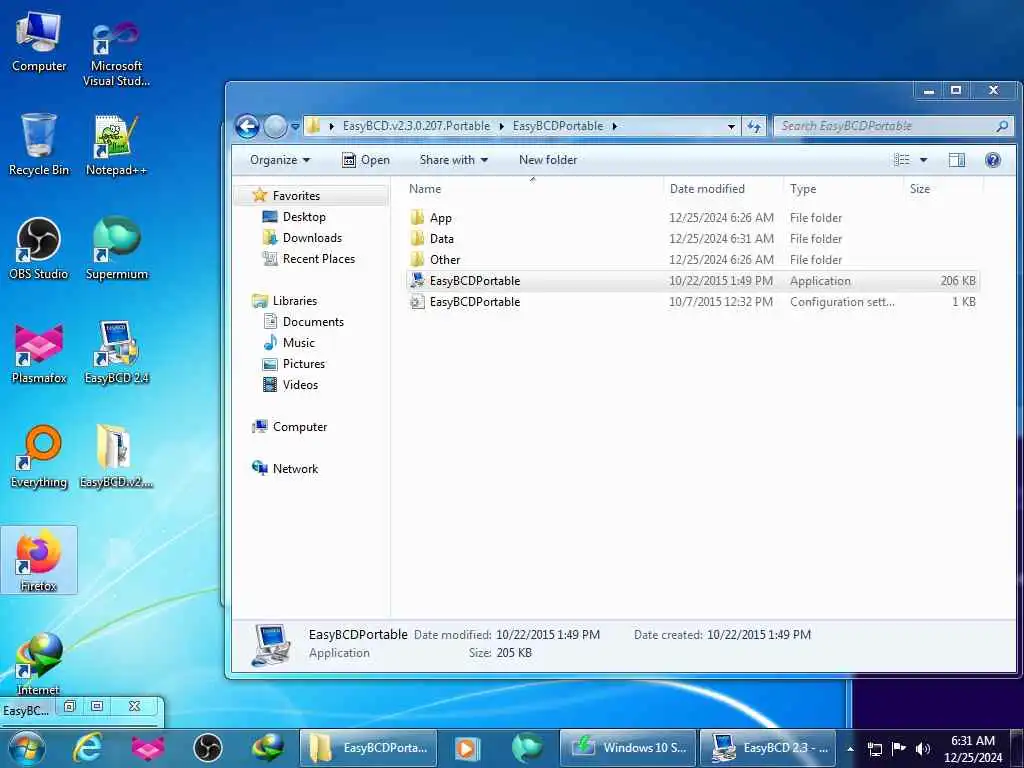This screenshot has height=768, width=1024.
Task: Open the volume control in tray
Action: click(x=923, y=749)
